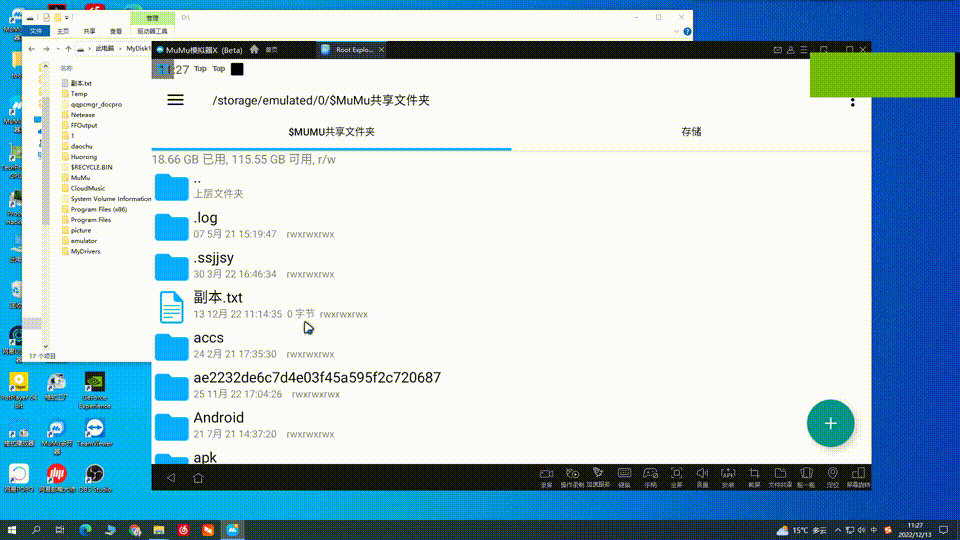Click the 截屏 screenshot crop icon
Image resolution: width=960 pixels, height=540 pixels.
click(x=754, y=477)
